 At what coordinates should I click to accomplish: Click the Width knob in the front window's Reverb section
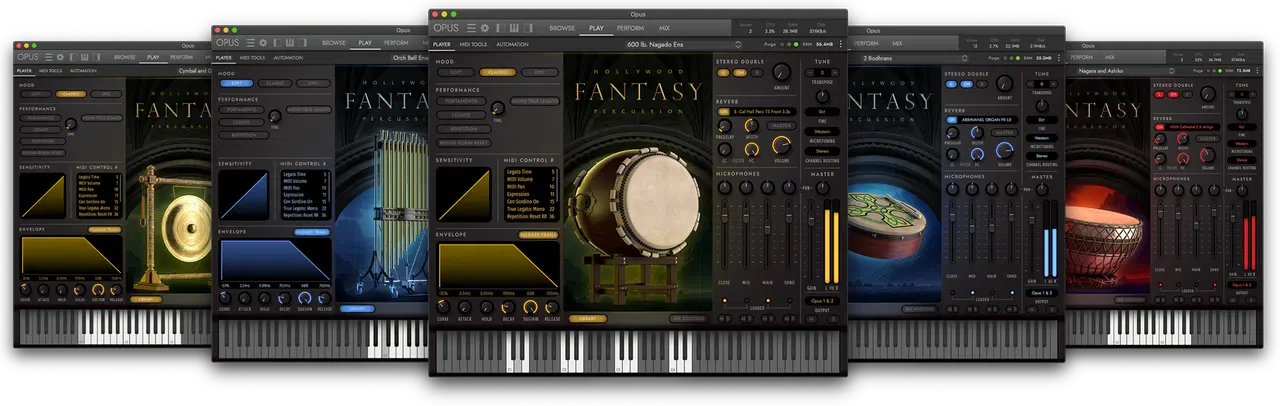point(752,126)
